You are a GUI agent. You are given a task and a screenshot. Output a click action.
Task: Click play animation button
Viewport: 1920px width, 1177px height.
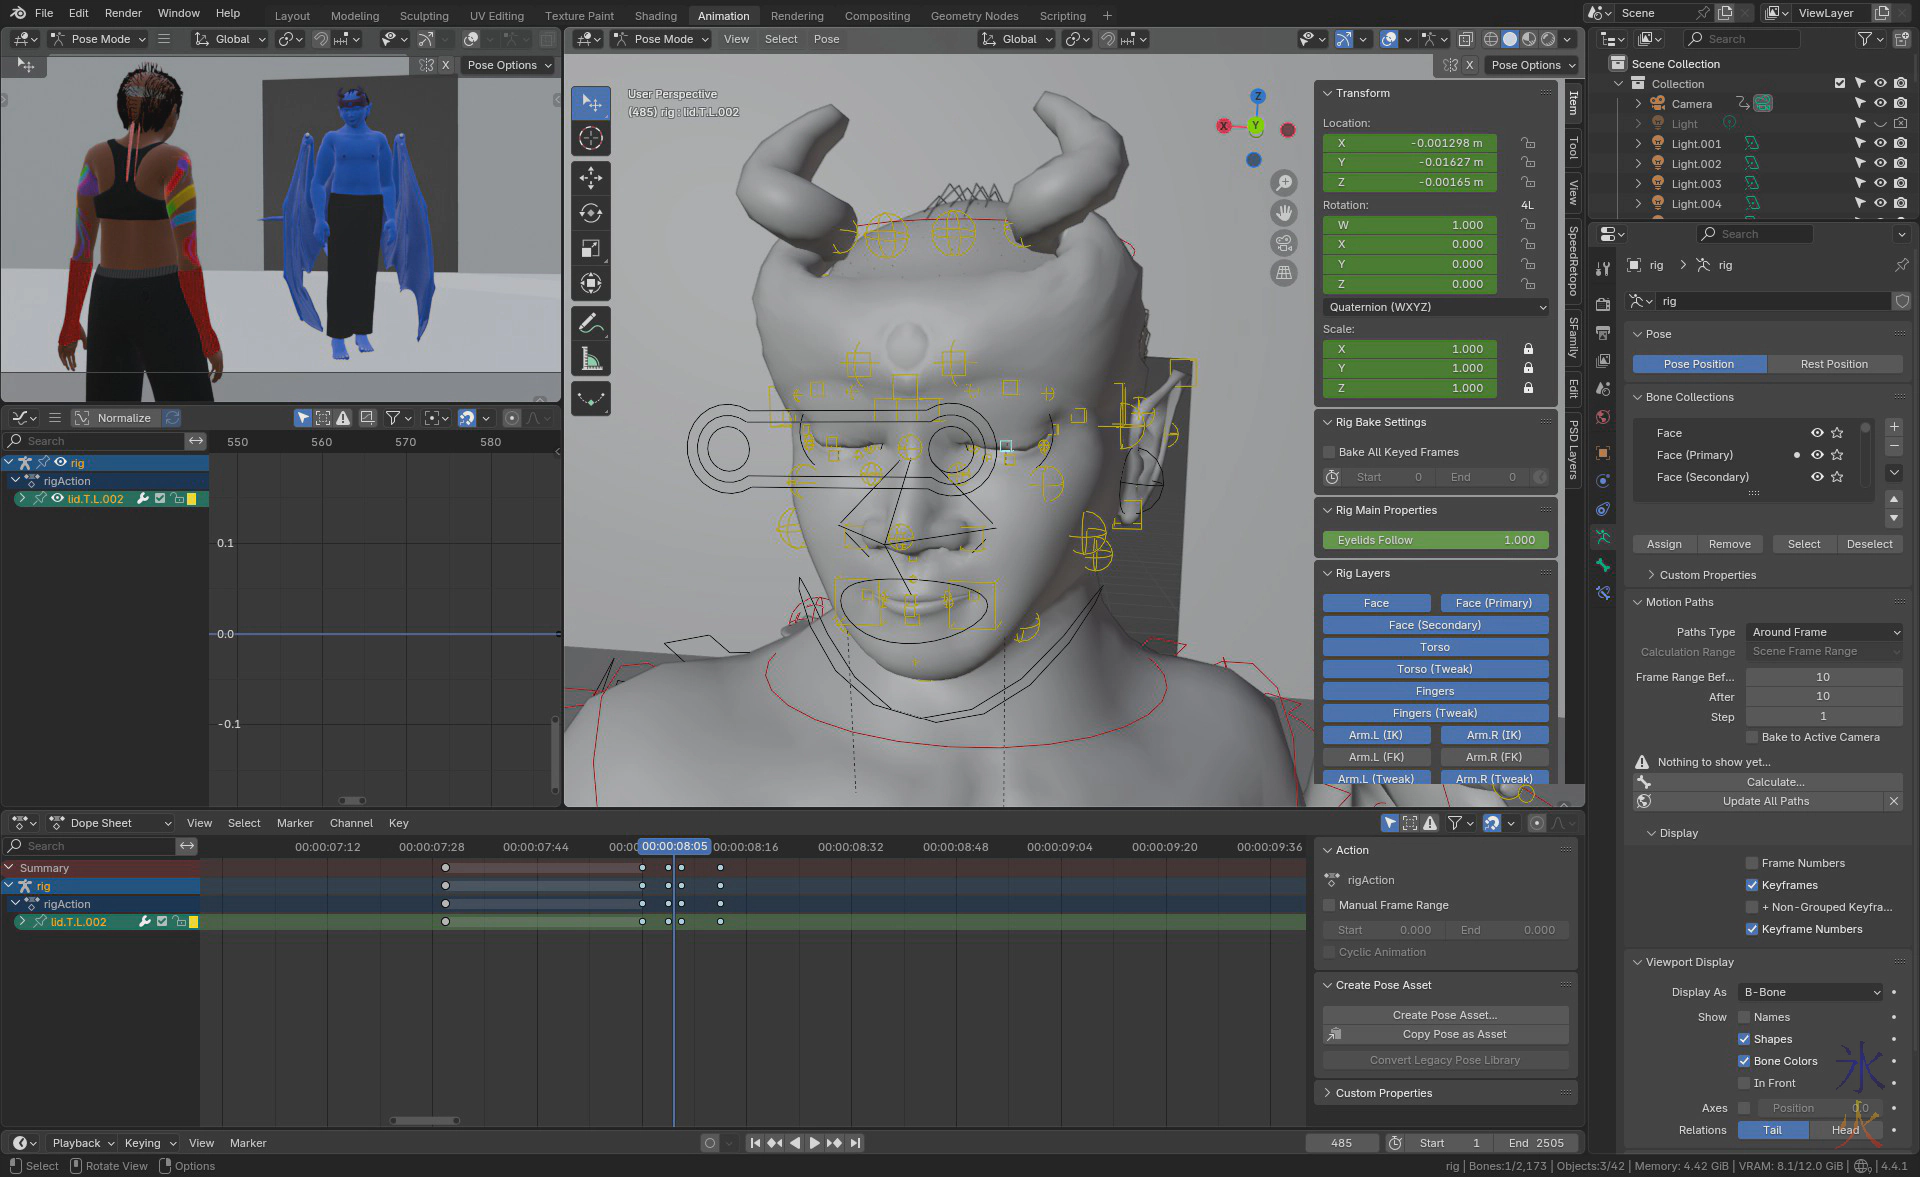[814, 1143]
